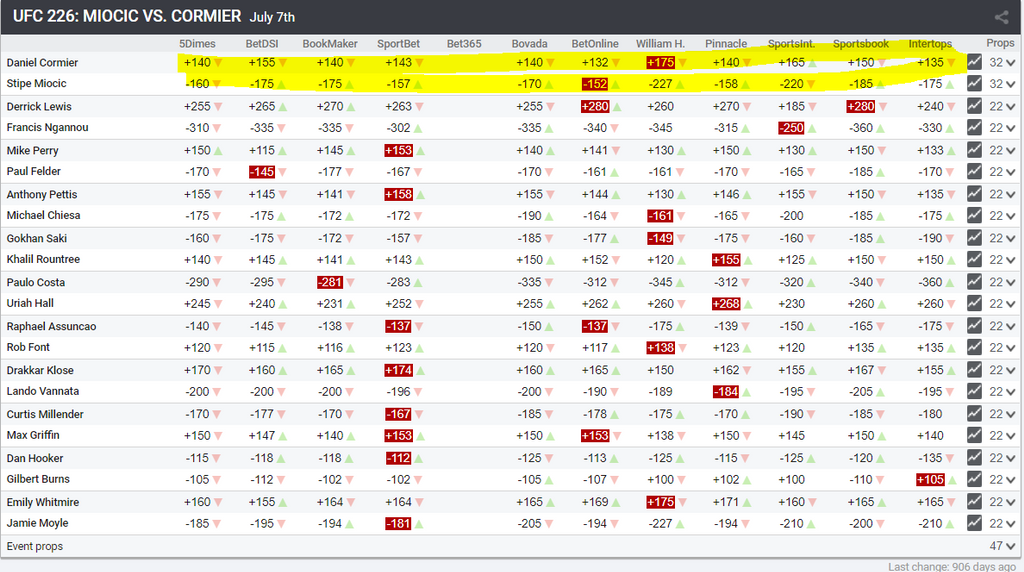
Task: Expand the 22 props for Gokhan Saki
Action: tap(1002, 238)
